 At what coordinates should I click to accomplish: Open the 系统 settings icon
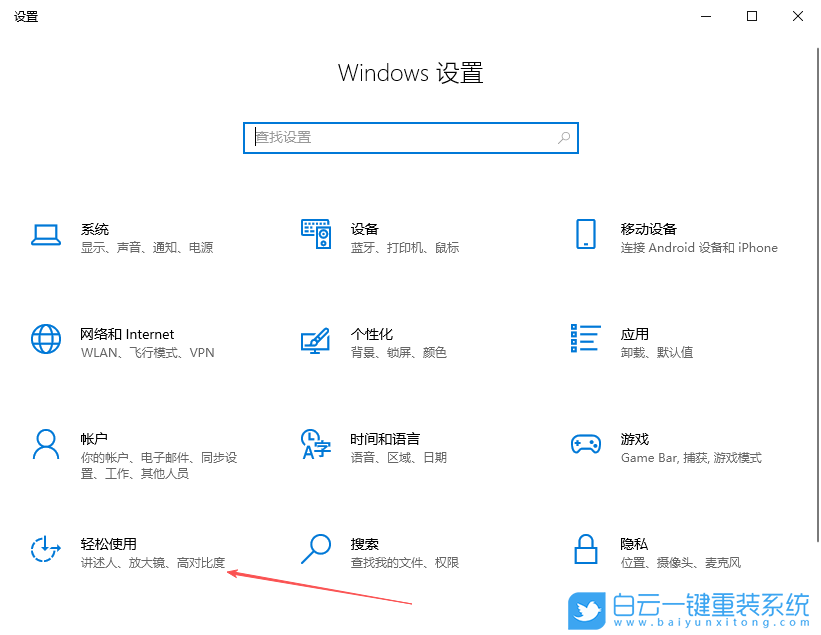[46, 236]
